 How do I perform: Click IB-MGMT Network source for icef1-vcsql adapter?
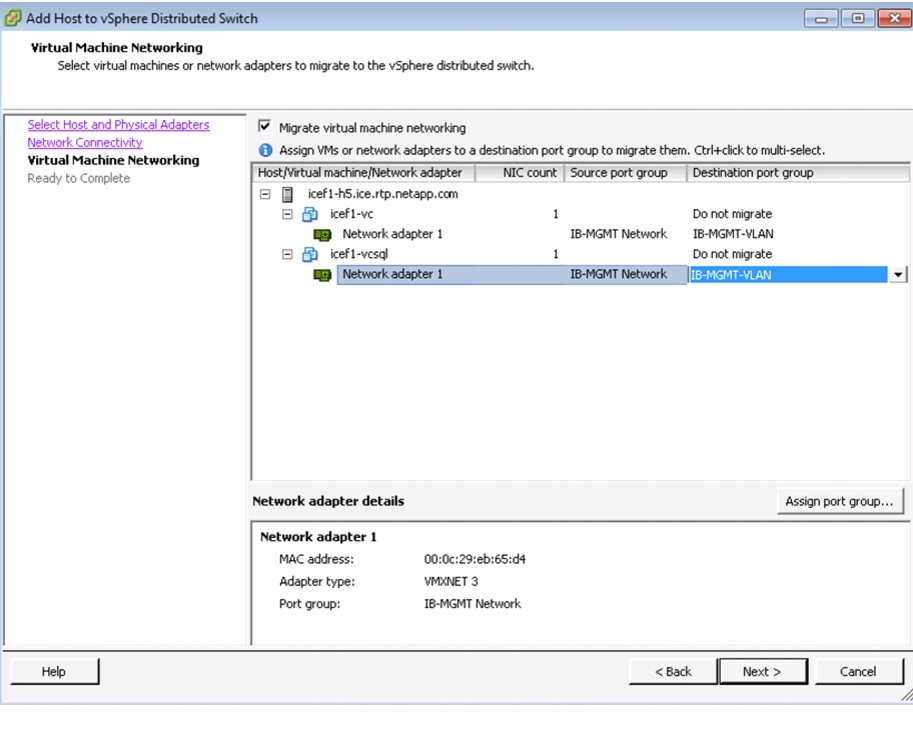tap(618, 274)
